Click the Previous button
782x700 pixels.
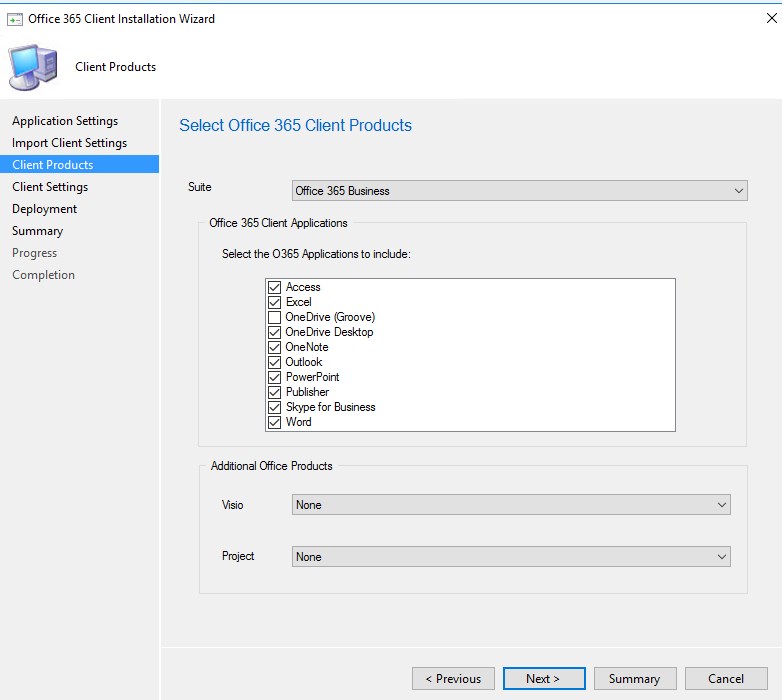coord(453,679)
